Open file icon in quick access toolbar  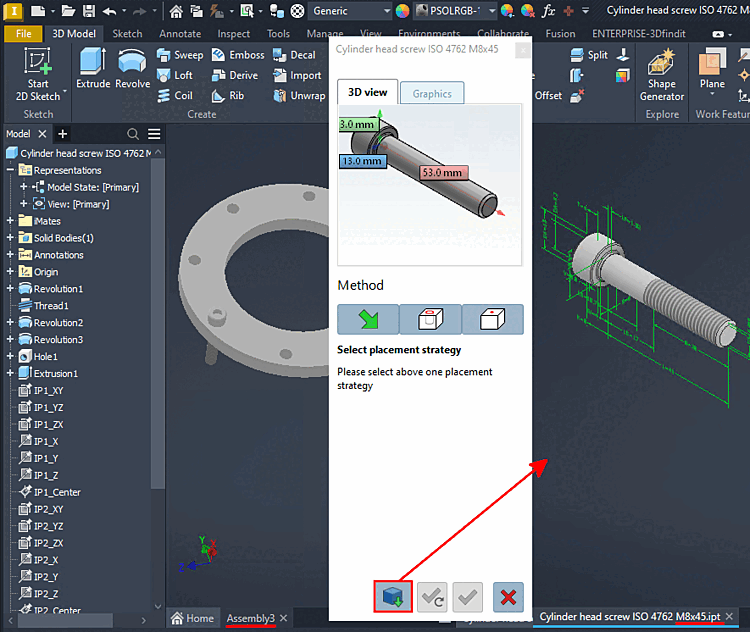click(68, 11)
